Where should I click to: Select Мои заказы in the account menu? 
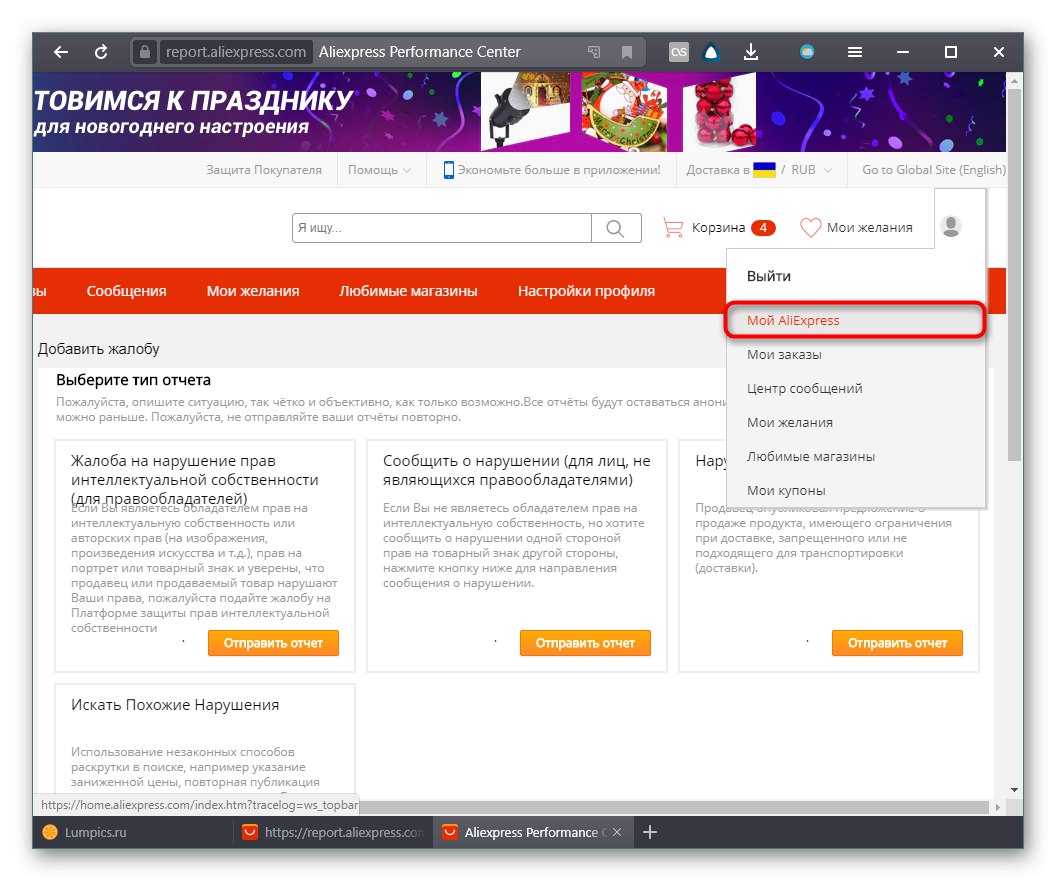click(x=784, y=354)
